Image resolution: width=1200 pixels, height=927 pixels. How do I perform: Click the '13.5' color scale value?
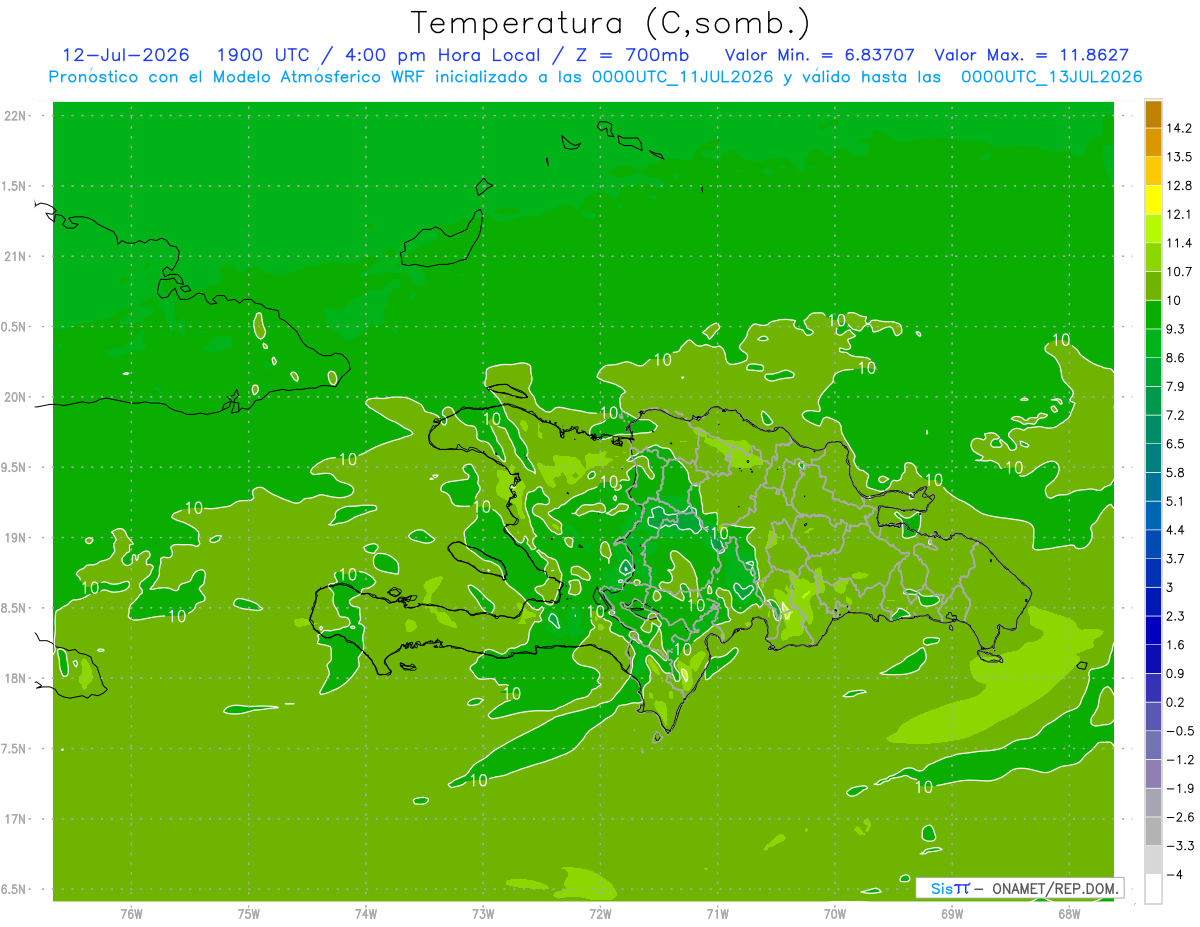[x=1179, y=157]
